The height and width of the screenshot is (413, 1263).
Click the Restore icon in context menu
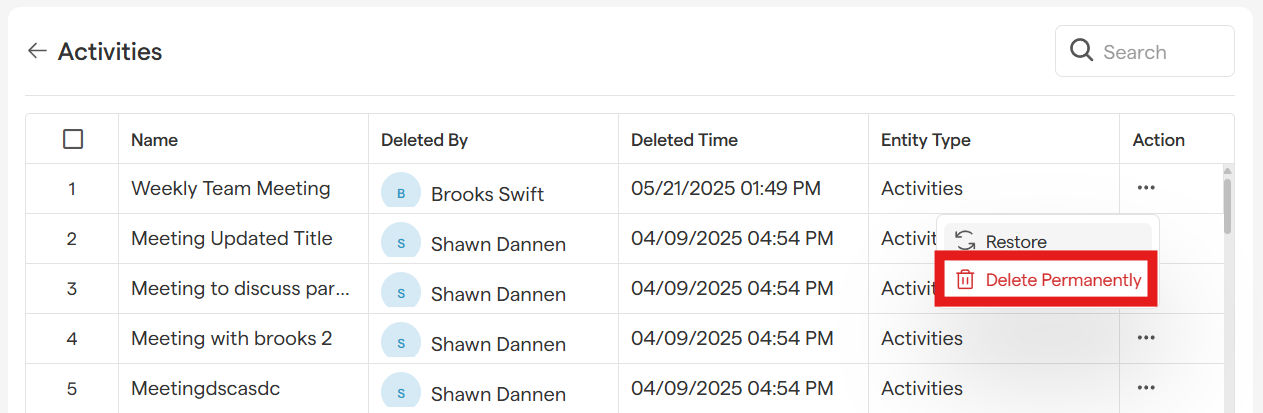pyautogui.click(x=965, y=241)
